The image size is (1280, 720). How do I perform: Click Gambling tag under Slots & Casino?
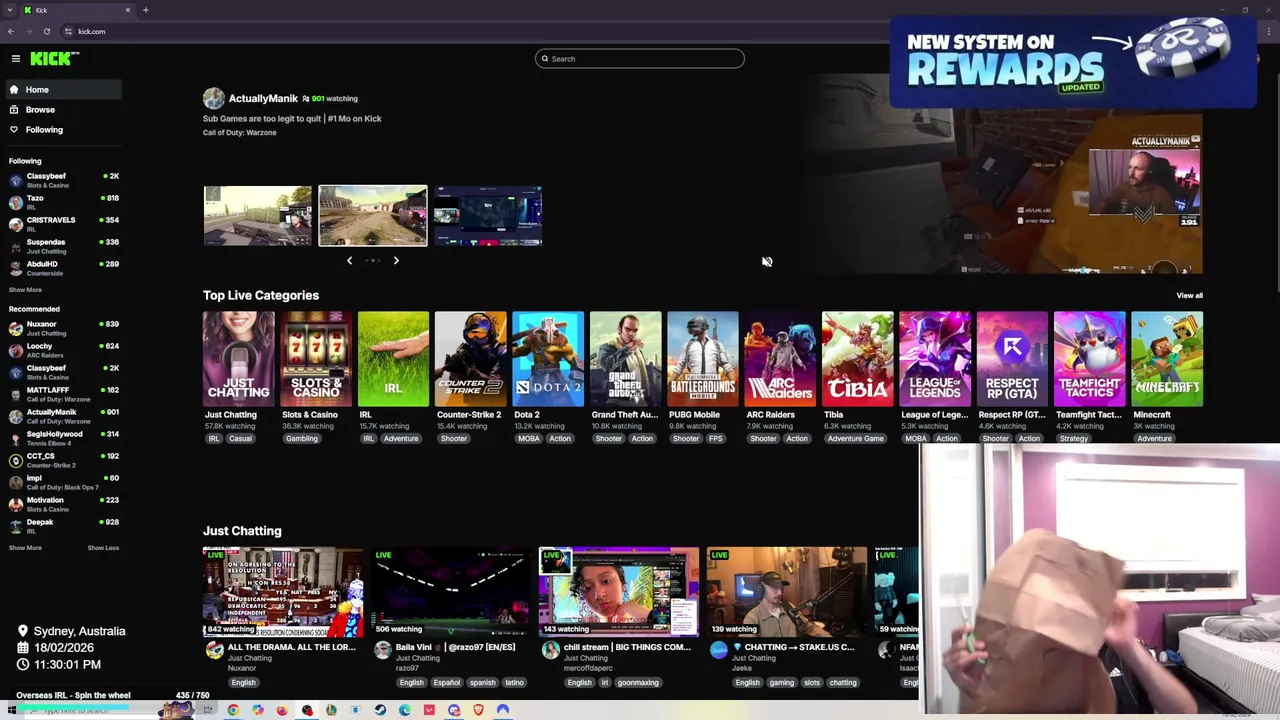(301, 438)
